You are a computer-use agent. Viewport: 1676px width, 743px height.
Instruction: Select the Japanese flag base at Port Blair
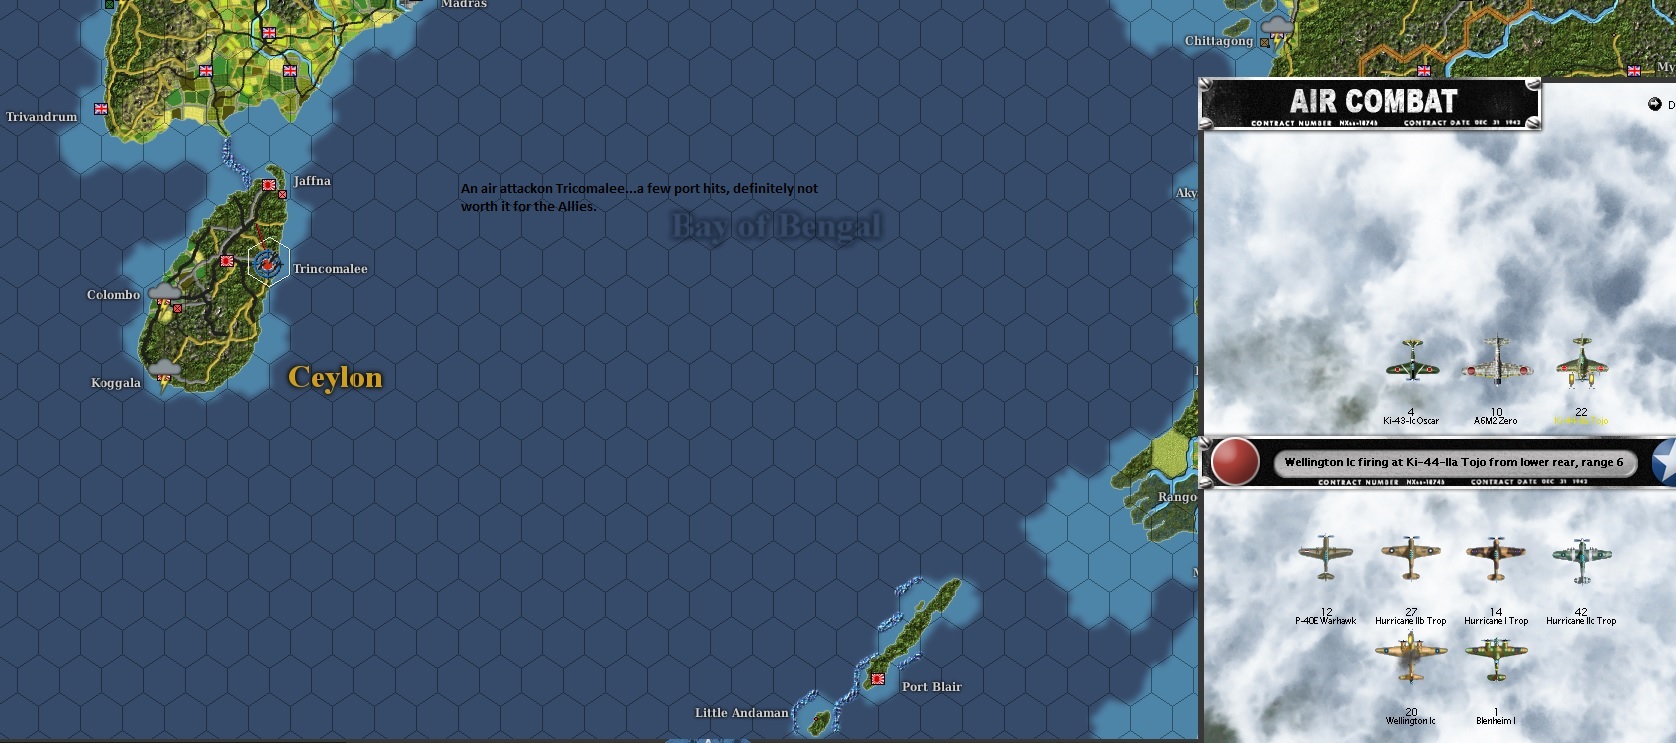[x=877, y=679]
